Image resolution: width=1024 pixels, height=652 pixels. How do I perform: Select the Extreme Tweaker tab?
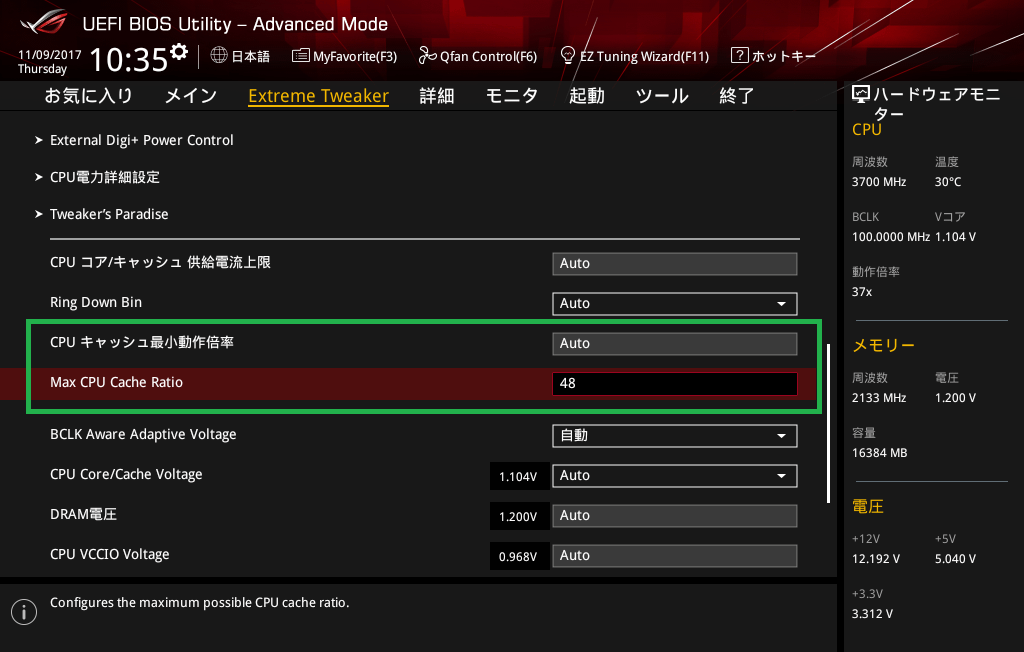point(319,96)
